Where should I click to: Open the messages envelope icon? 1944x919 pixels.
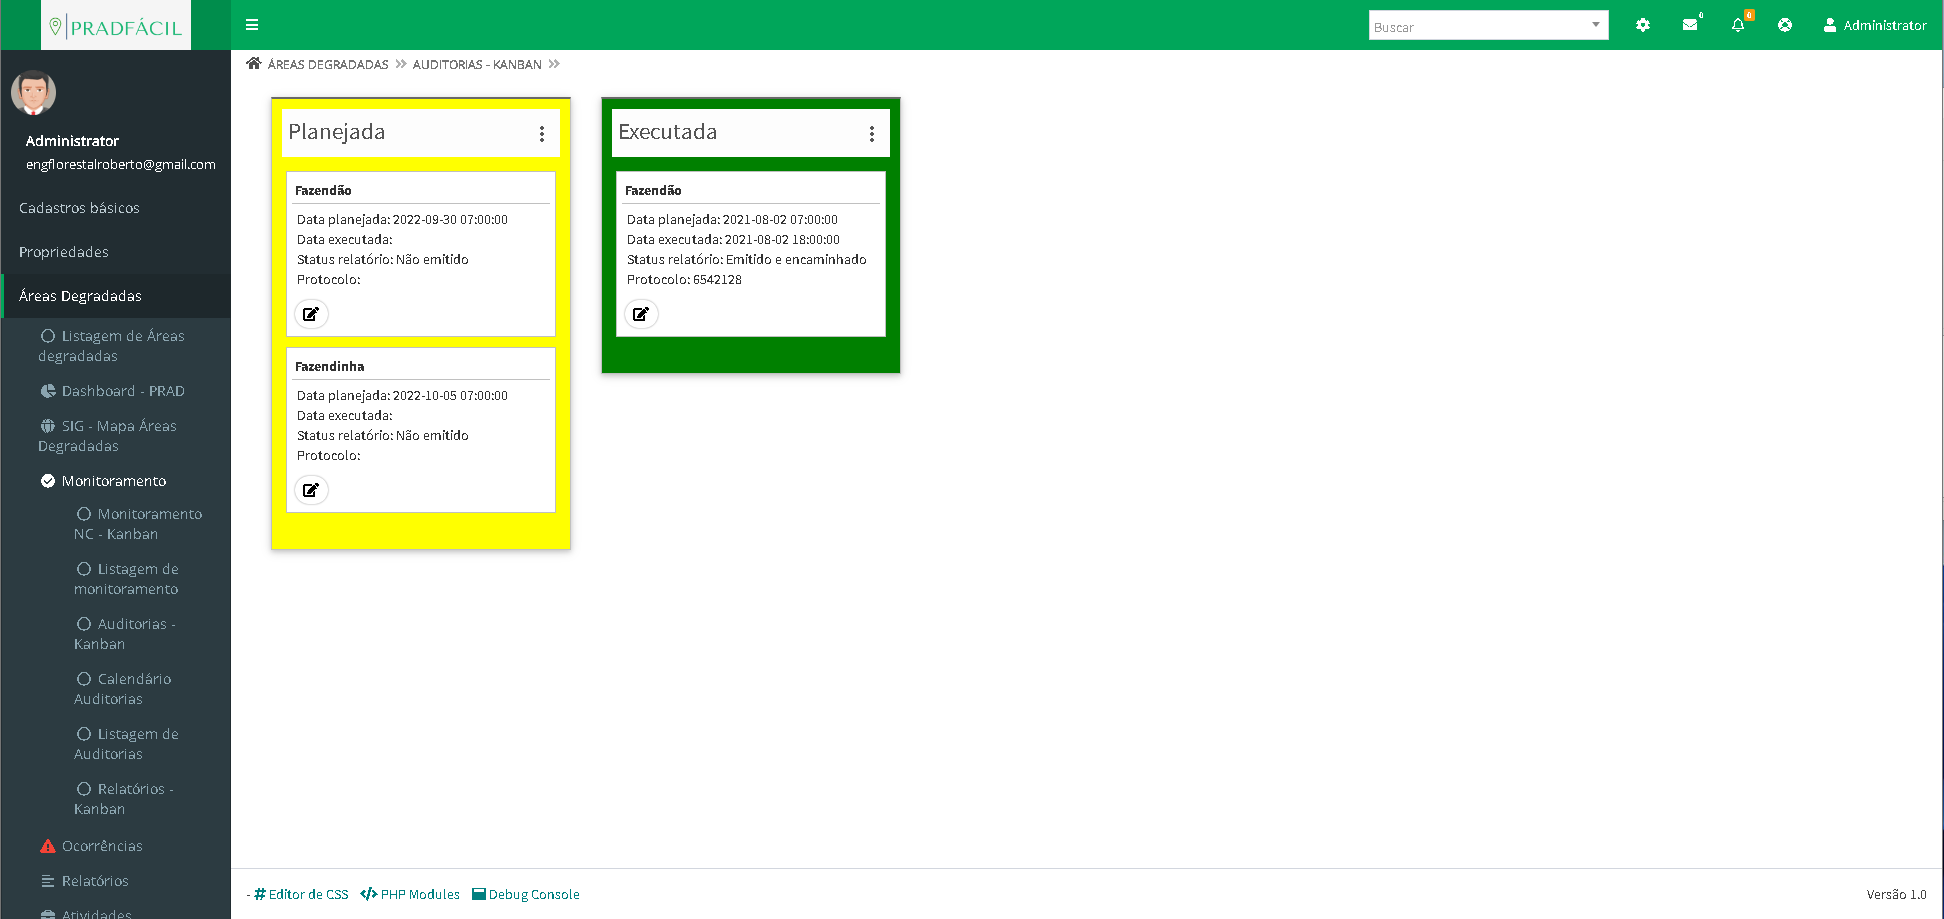(x=1690, y=25)
